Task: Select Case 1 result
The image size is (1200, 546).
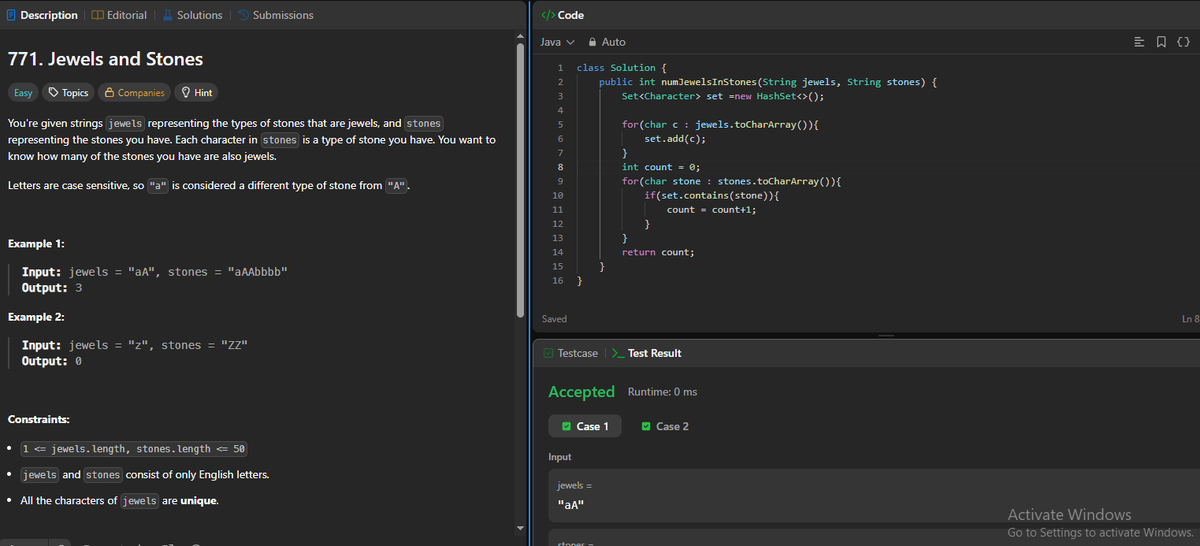Action: [x=585, y=426]
